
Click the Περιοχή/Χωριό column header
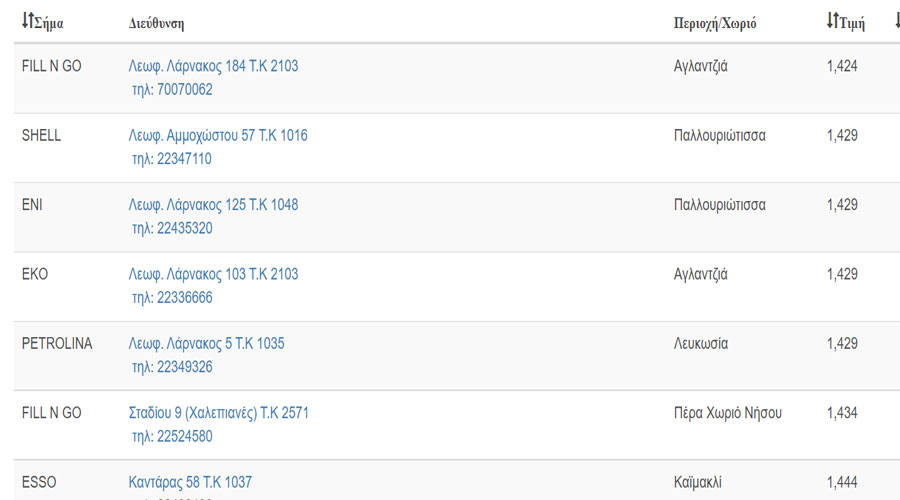coord(715,24)
